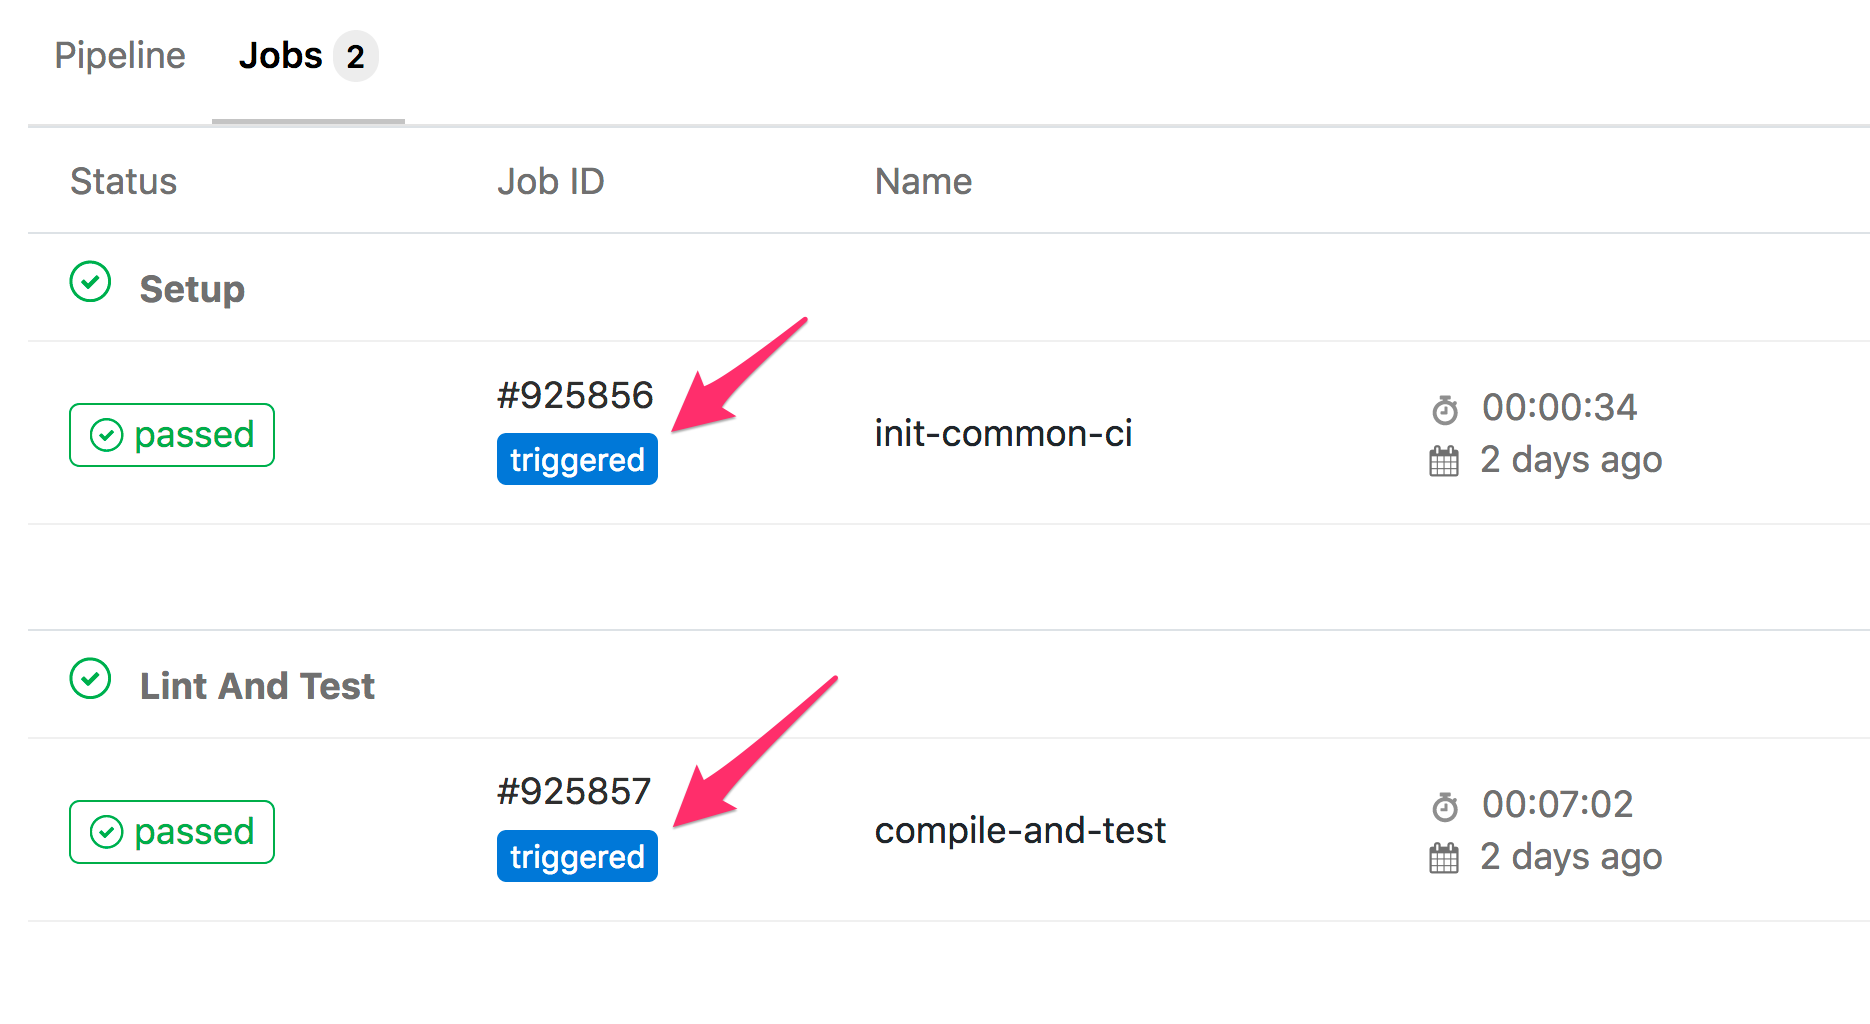This screenshot has height=1024, width=1870.
Task: Click the stopwatch icon next to 00:07:02
Action: pyautogui.click(x=1444, y=804)
